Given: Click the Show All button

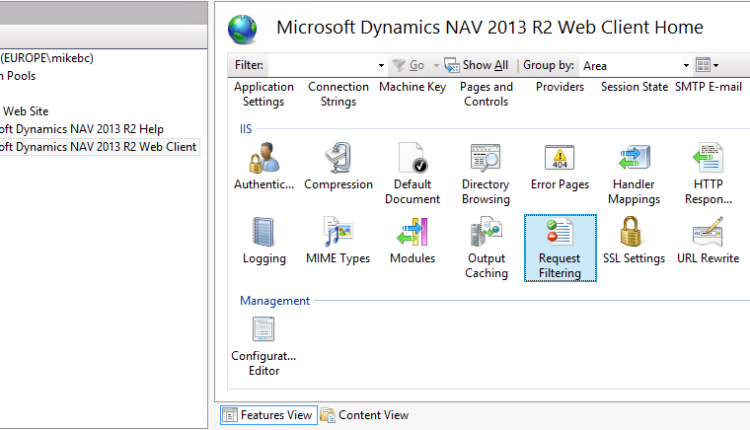Looking at the screenshot, I should [x=477, y=65].
